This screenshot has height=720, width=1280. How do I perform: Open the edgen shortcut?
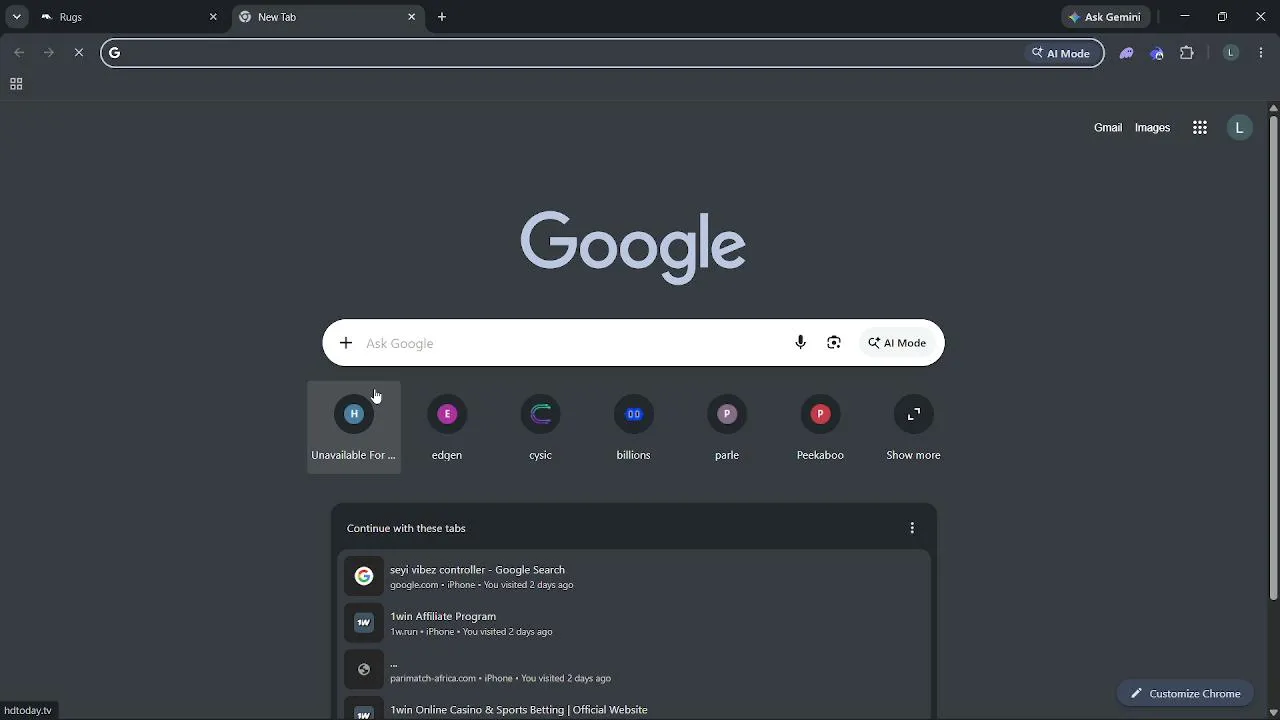[x=447, y=428]
